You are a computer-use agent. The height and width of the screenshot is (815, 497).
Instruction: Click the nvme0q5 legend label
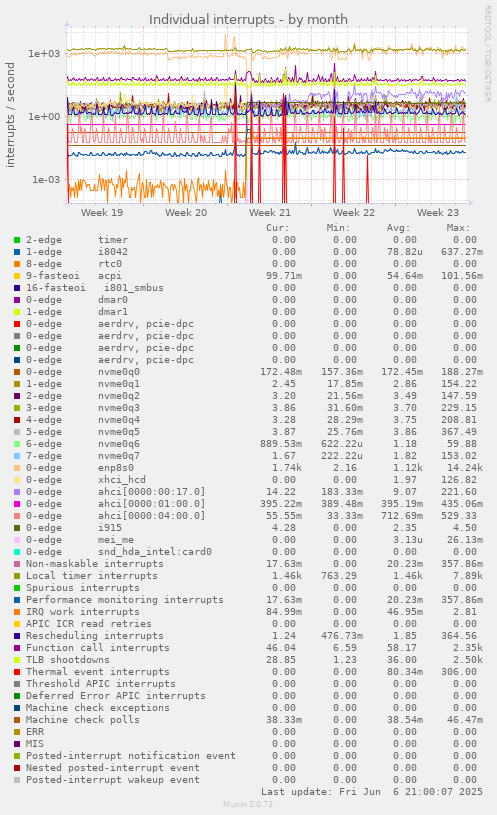pyautogui.click(x=119, y=431)
